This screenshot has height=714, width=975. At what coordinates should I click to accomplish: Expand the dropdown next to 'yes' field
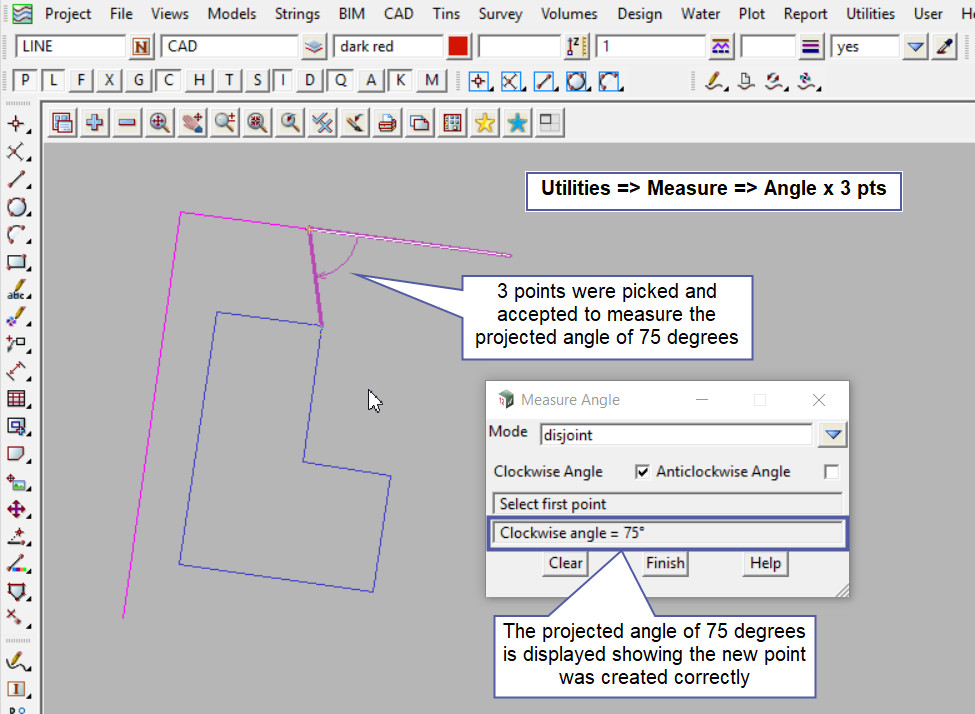[915, 47]
